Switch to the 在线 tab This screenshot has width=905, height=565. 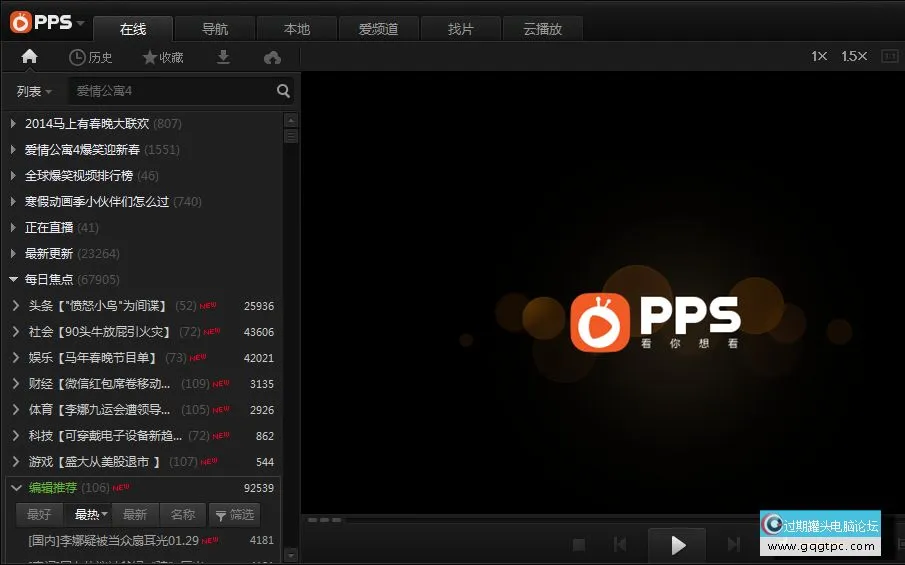[133, 29]
